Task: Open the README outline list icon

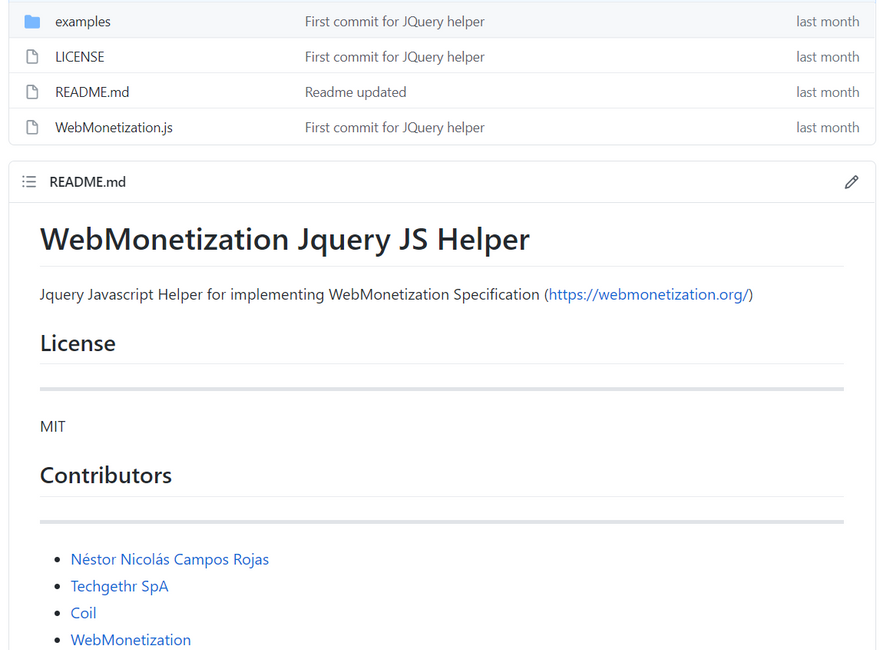Action: (x=29, y=182)
